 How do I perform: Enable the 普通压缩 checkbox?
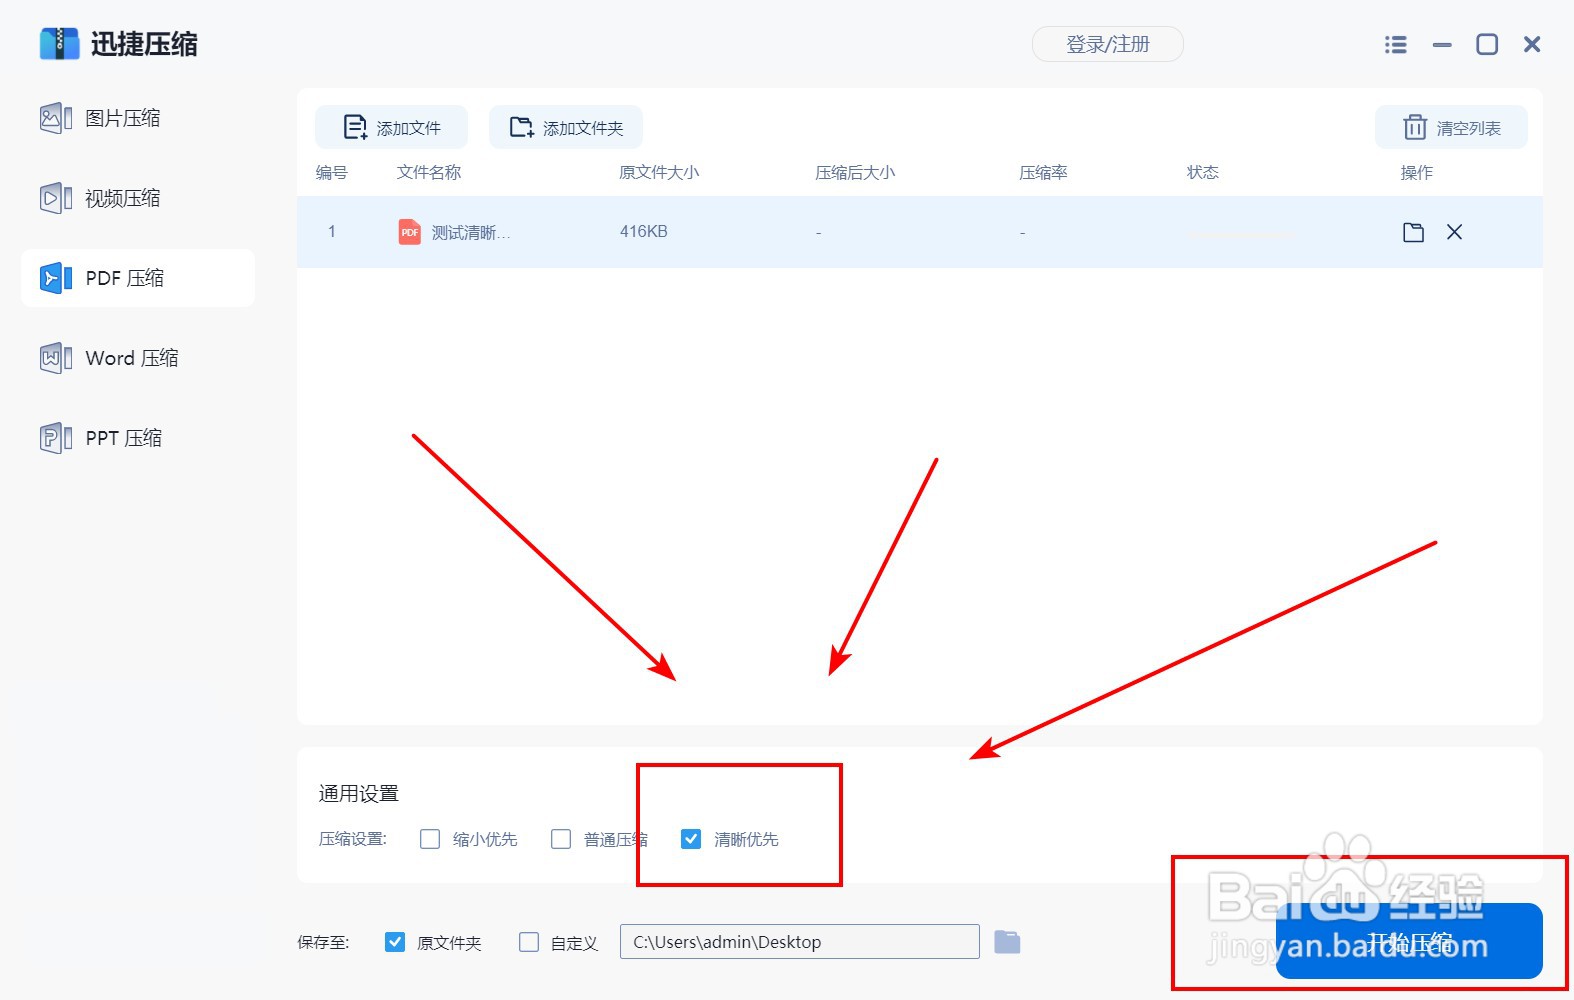pos(561,839)
